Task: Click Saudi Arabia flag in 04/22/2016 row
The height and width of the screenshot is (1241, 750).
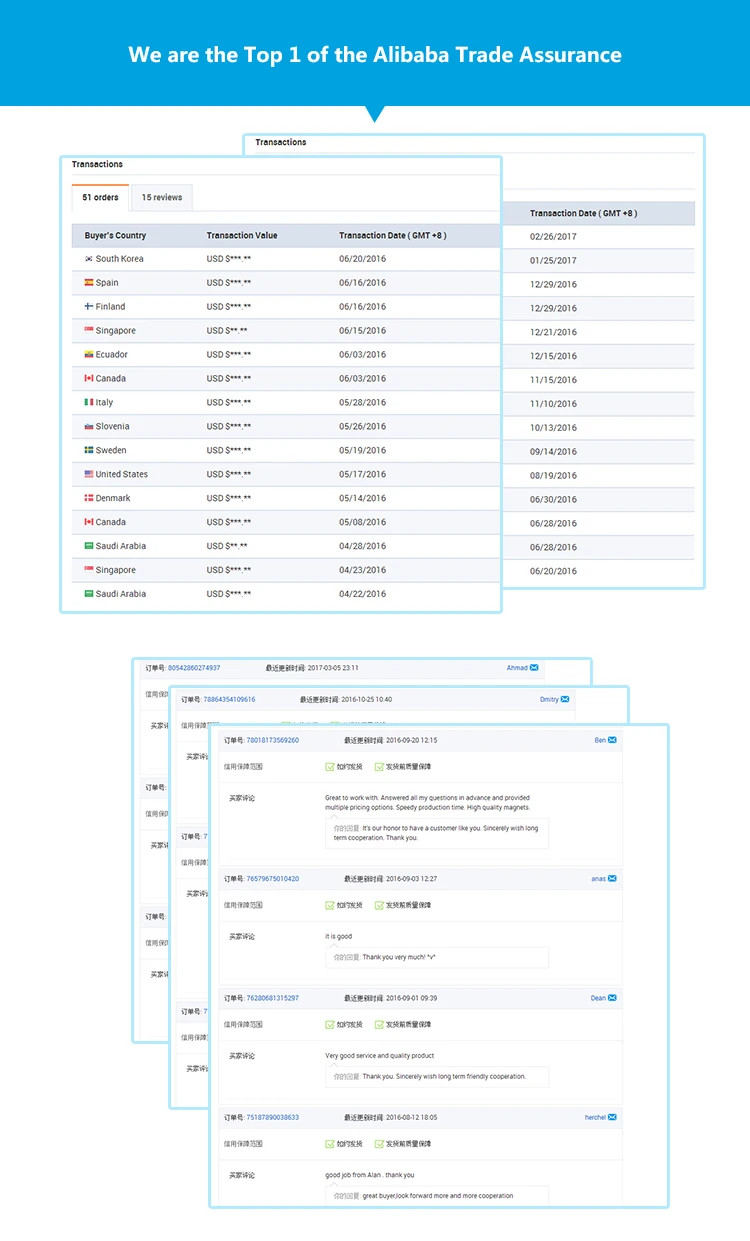Action: click(89, 594)
